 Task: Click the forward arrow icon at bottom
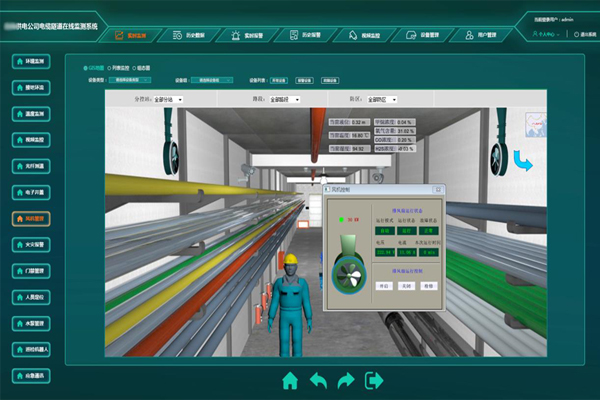[346, 380]
